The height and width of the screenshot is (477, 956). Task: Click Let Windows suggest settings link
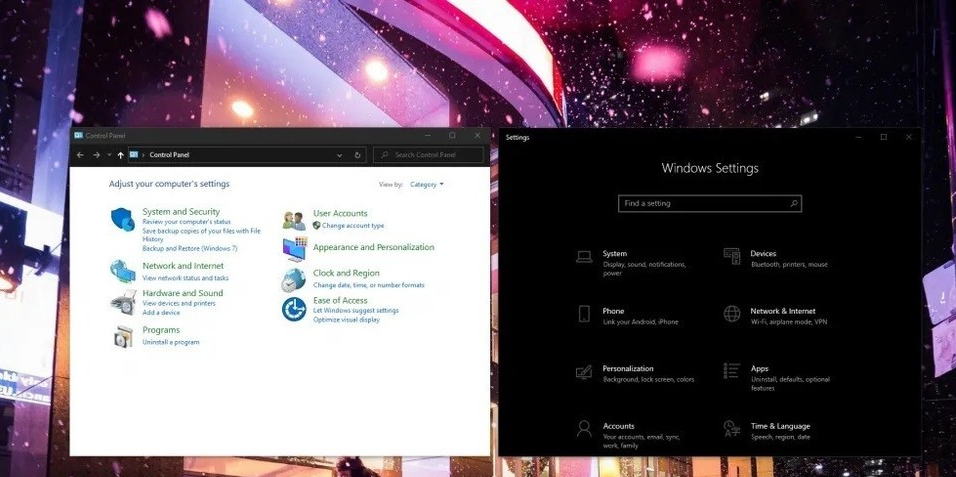click(355, 310)
